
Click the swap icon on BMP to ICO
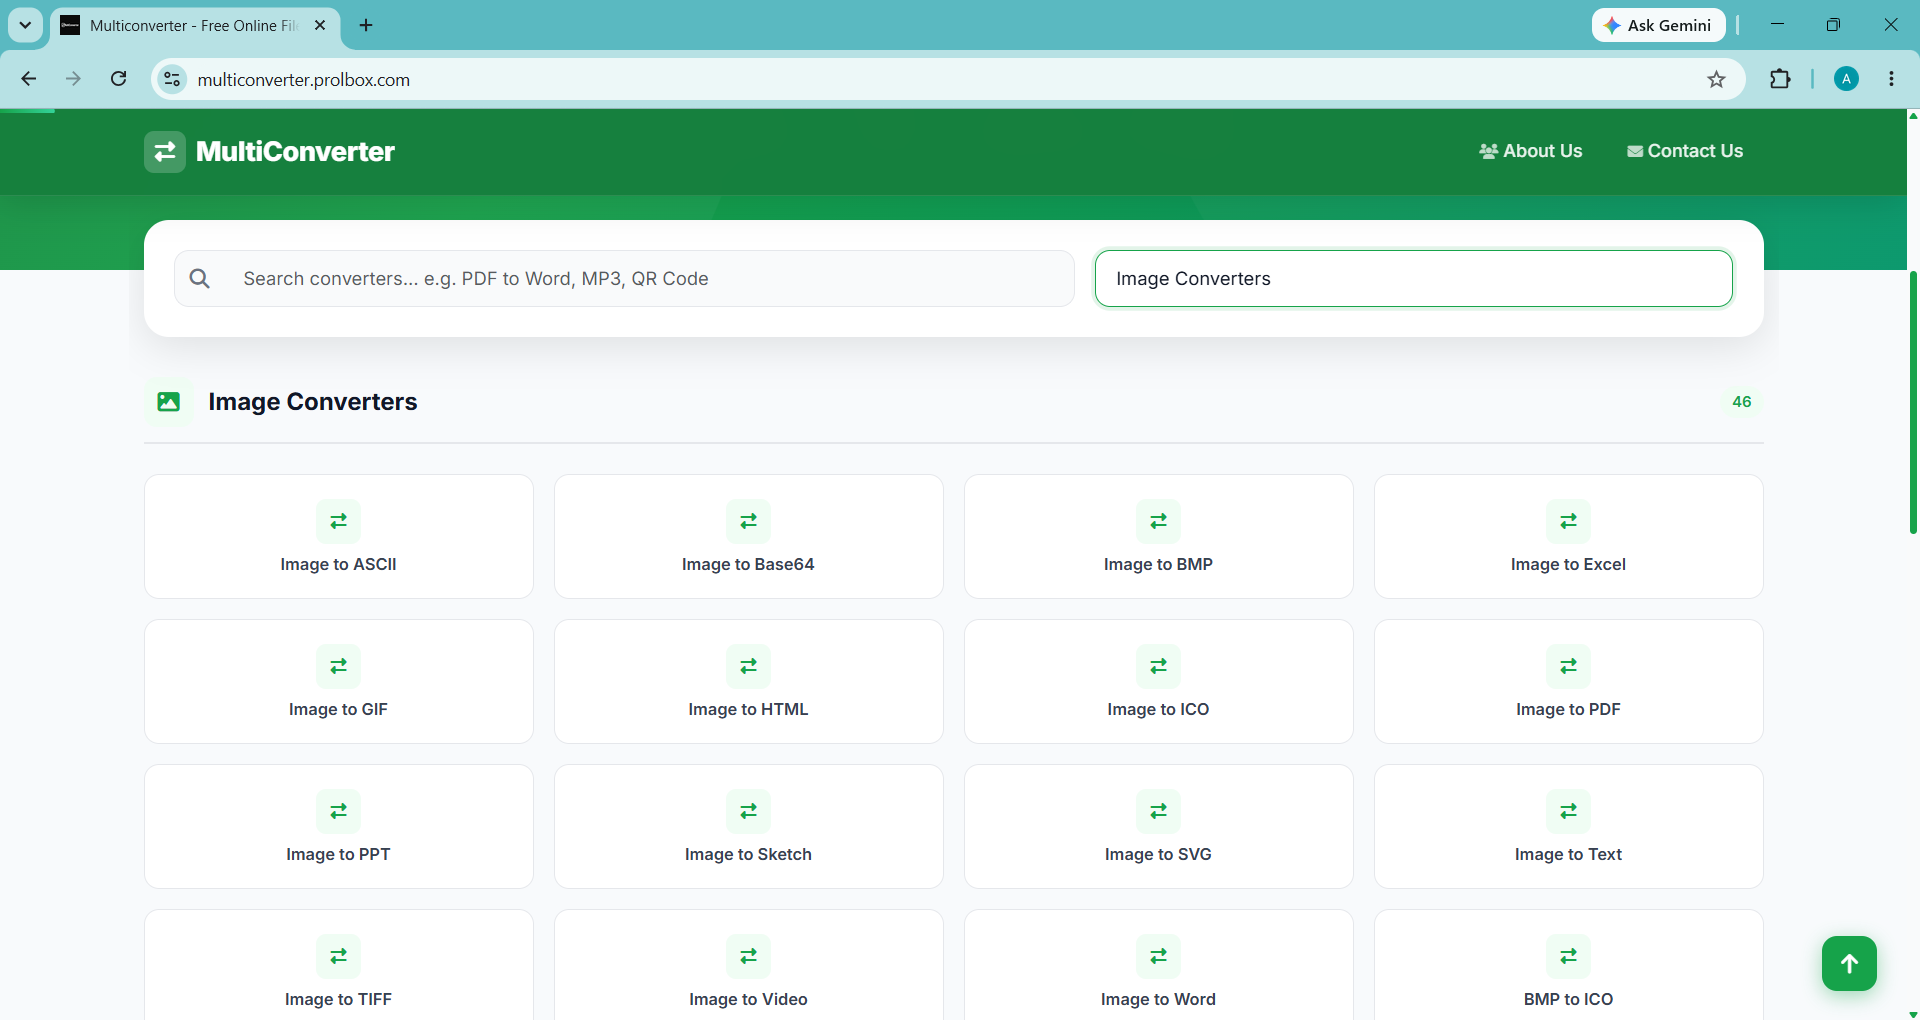coord(1569,956)
